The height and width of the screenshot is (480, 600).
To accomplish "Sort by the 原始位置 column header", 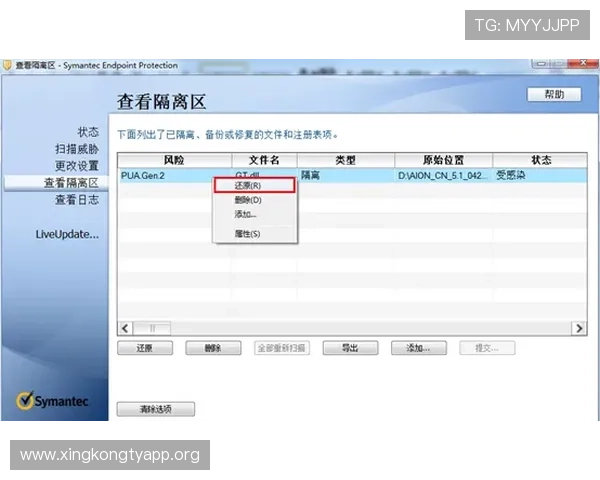I will [x=443, y=160].
